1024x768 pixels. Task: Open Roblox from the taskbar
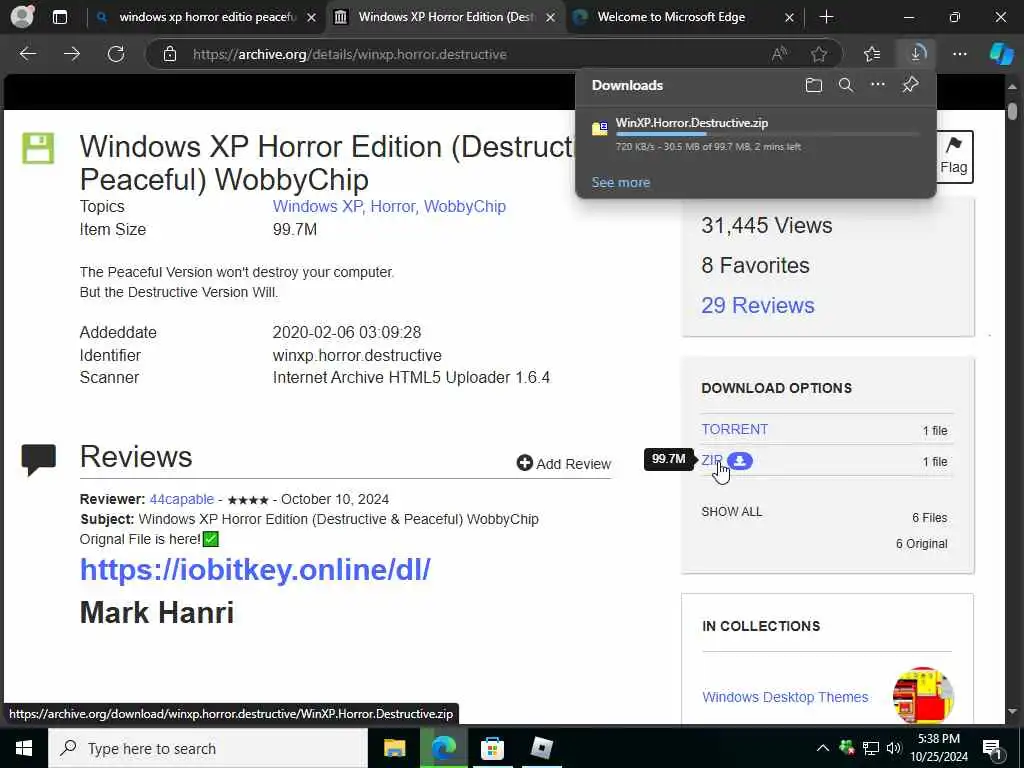click(x=541, y=748)
